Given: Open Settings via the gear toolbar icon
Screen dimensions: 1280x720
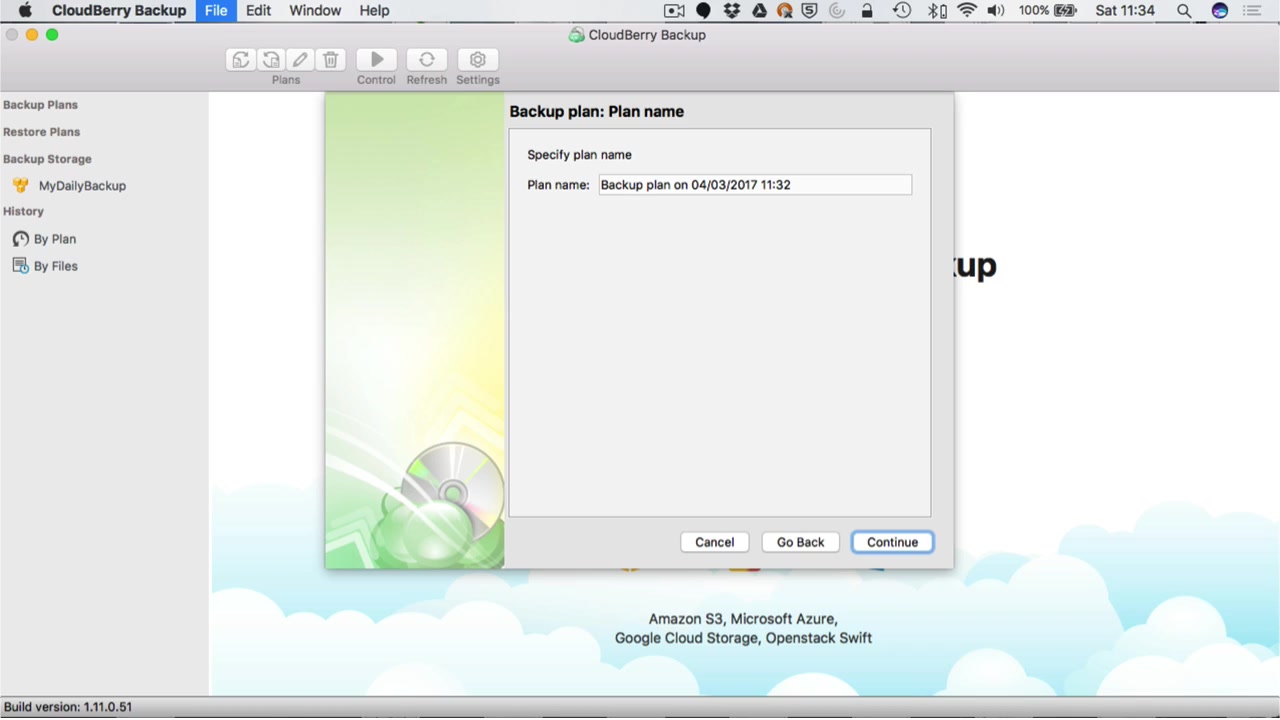Looking at the screenshot, I should click(x=478, y=60).
